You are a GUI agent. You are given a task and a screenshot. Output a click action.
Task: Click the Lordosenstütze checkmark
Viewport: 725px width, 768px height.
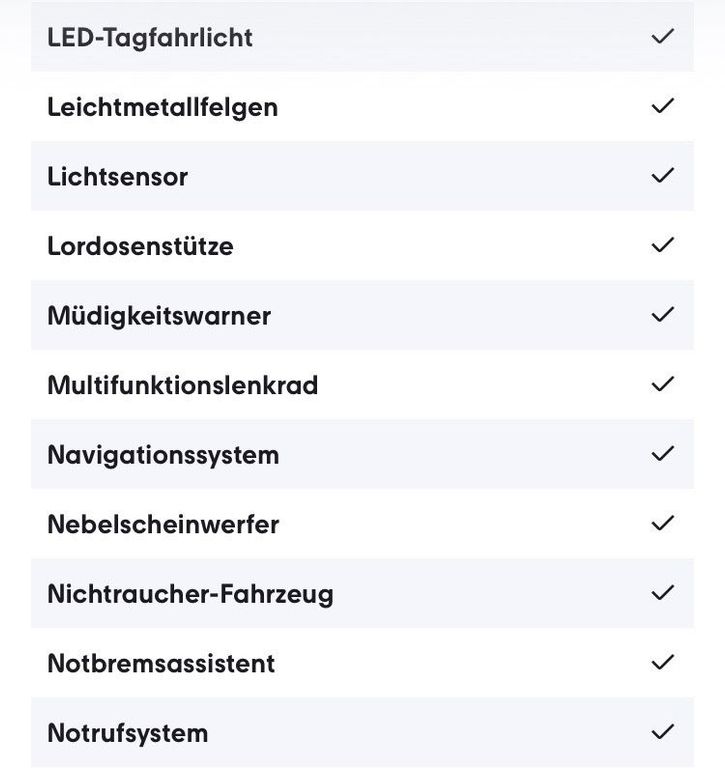coord(662,245)
